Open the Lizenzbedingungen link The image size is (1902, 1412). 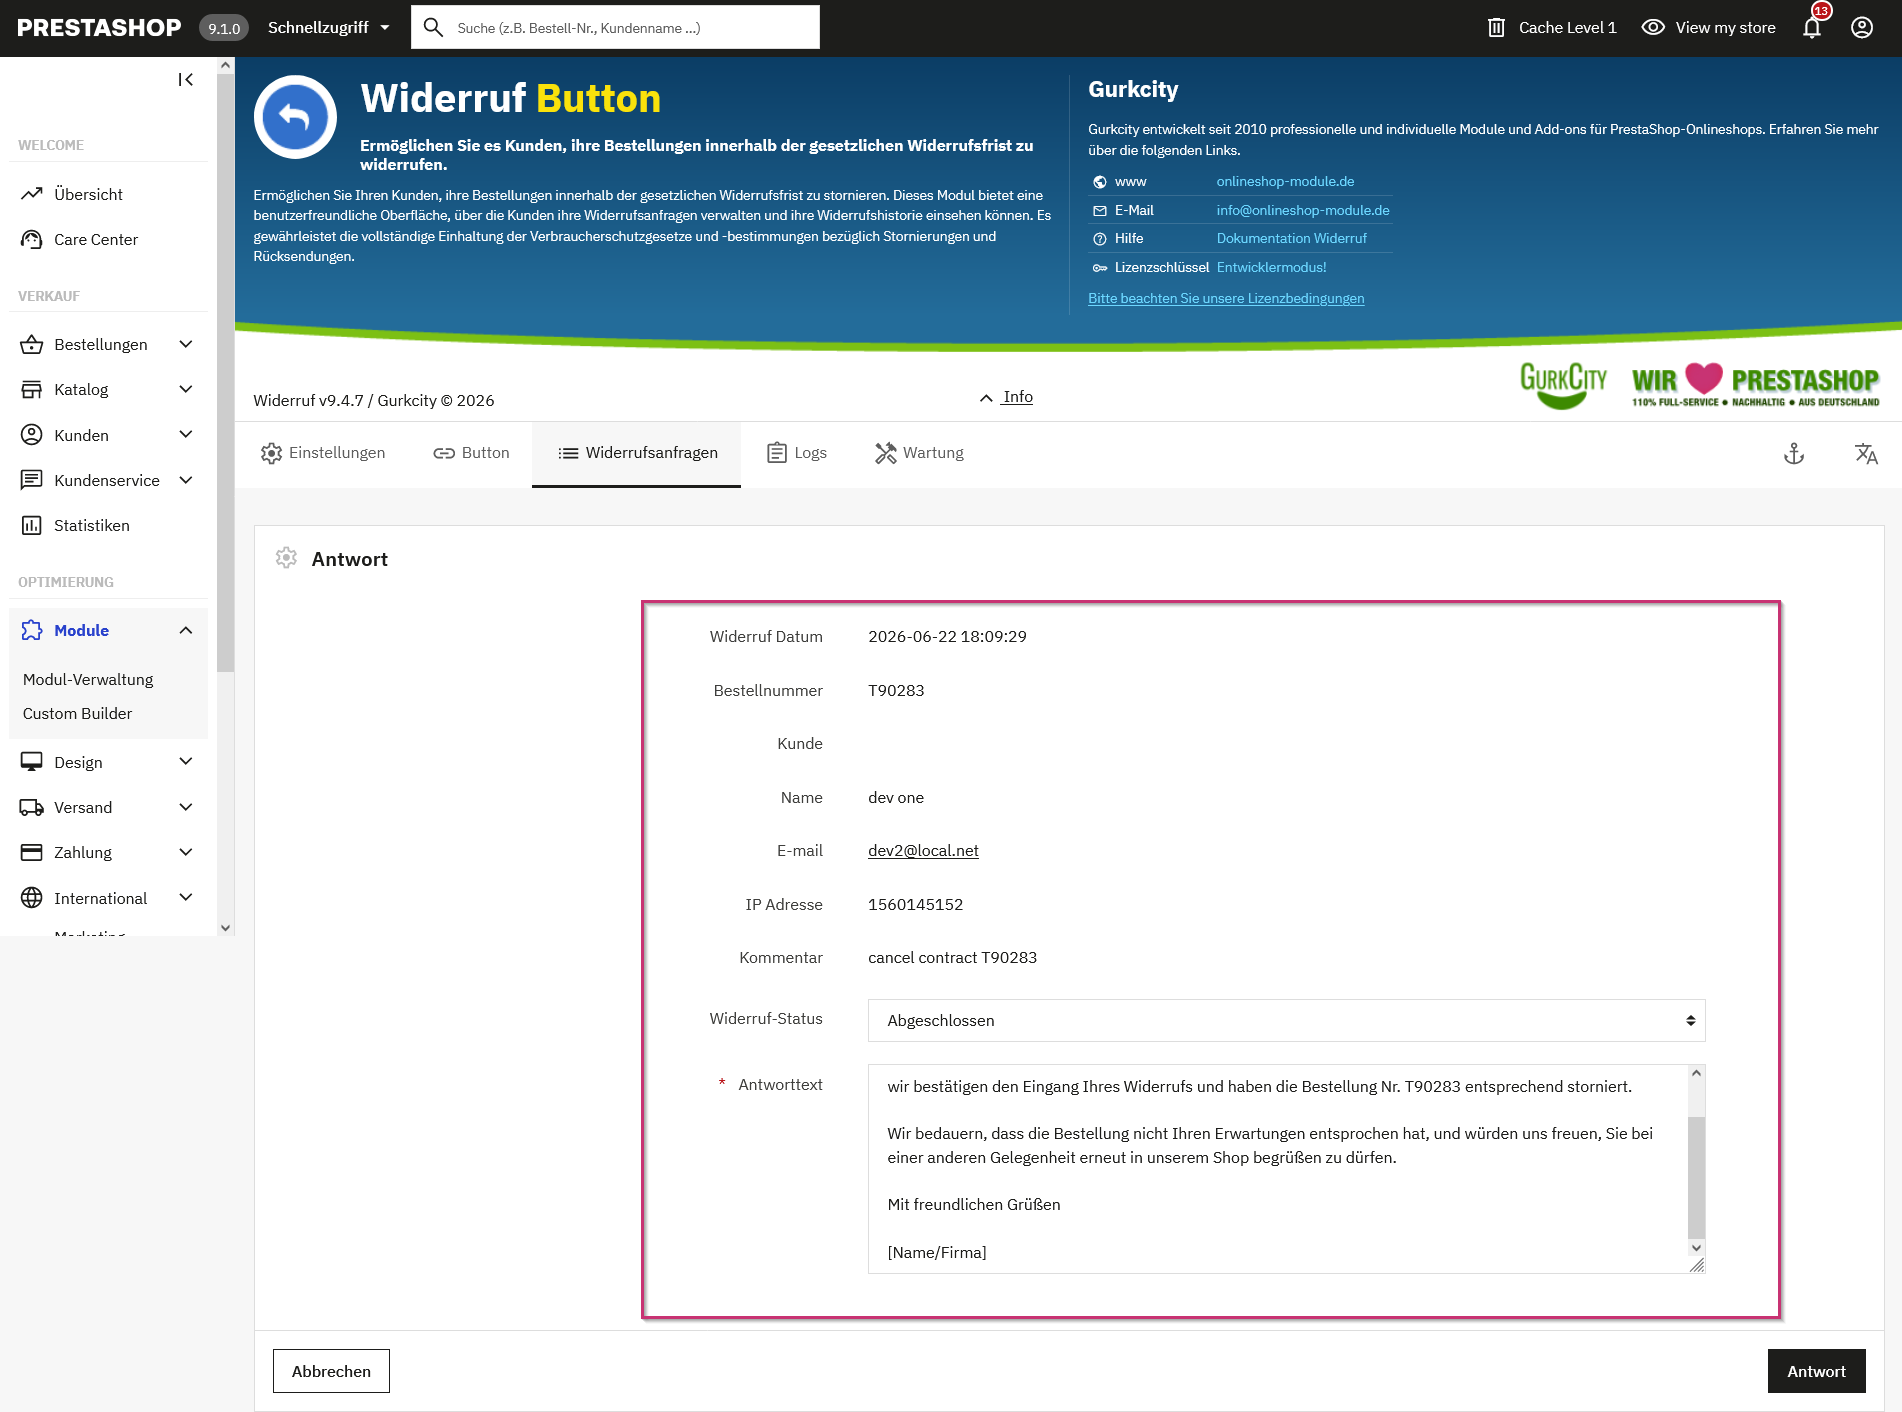pos(1226,298)
